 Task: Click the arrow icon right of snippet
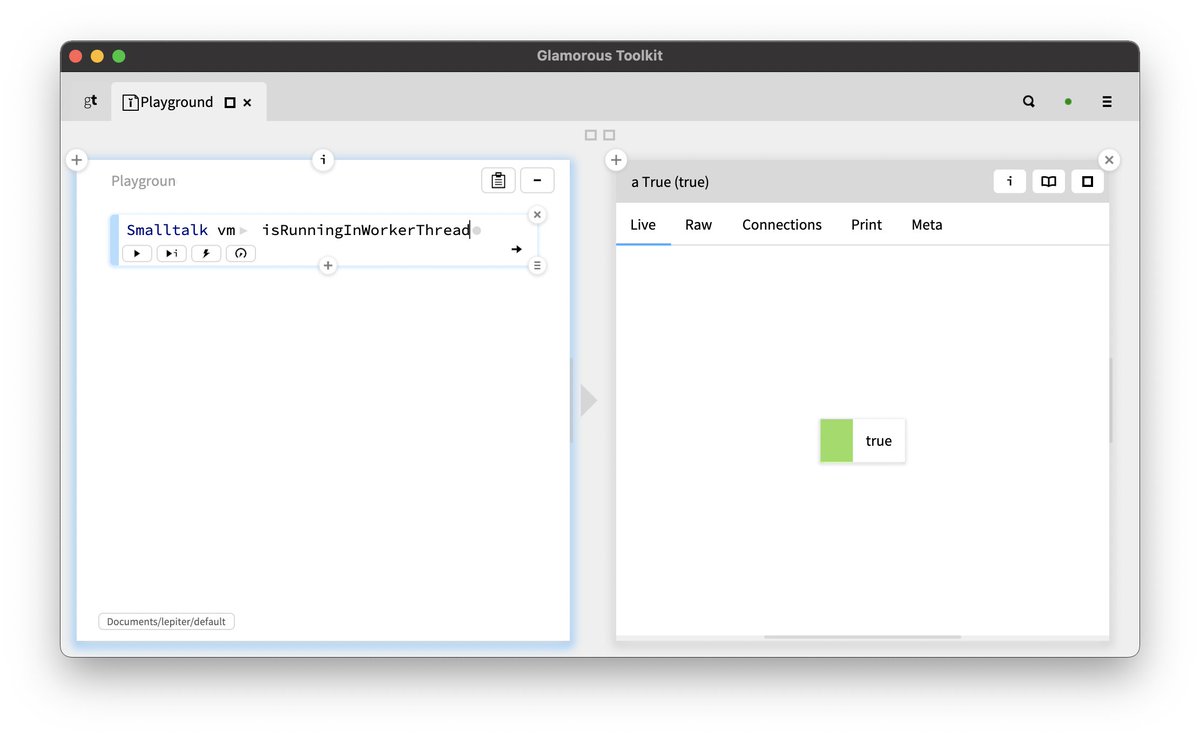(x=517, y=249)
